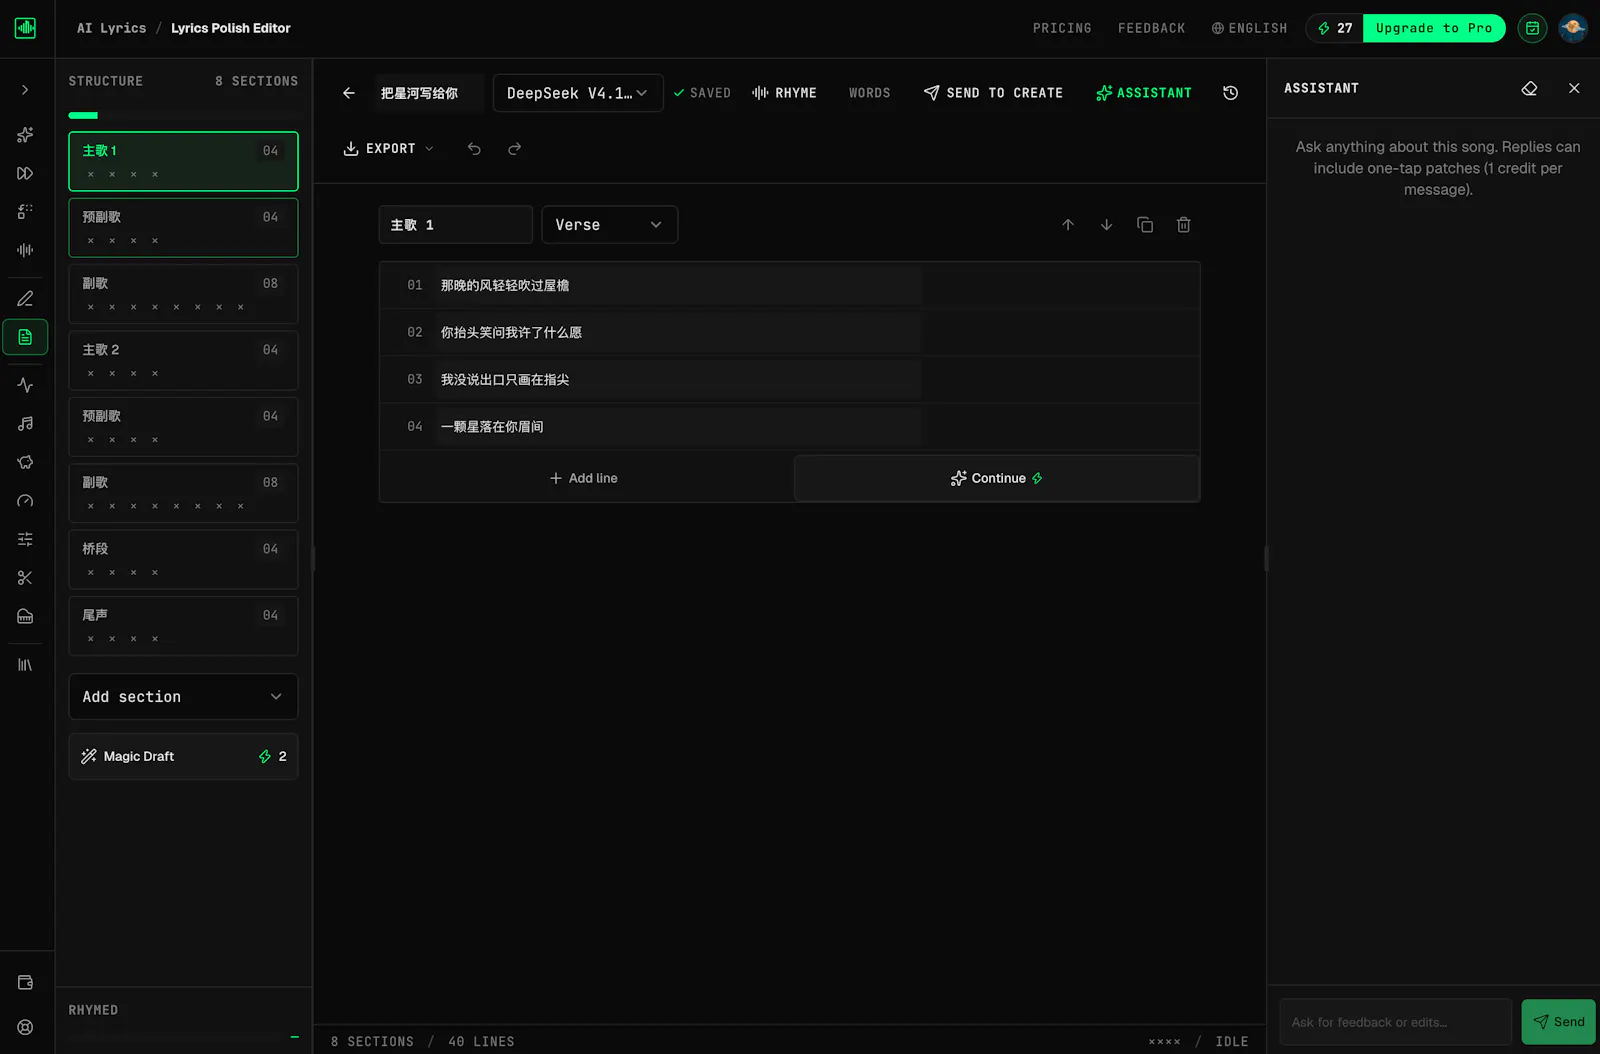Screen dimensions: 1600x1054
Task: Run Magic Draft
Action: 183,757
